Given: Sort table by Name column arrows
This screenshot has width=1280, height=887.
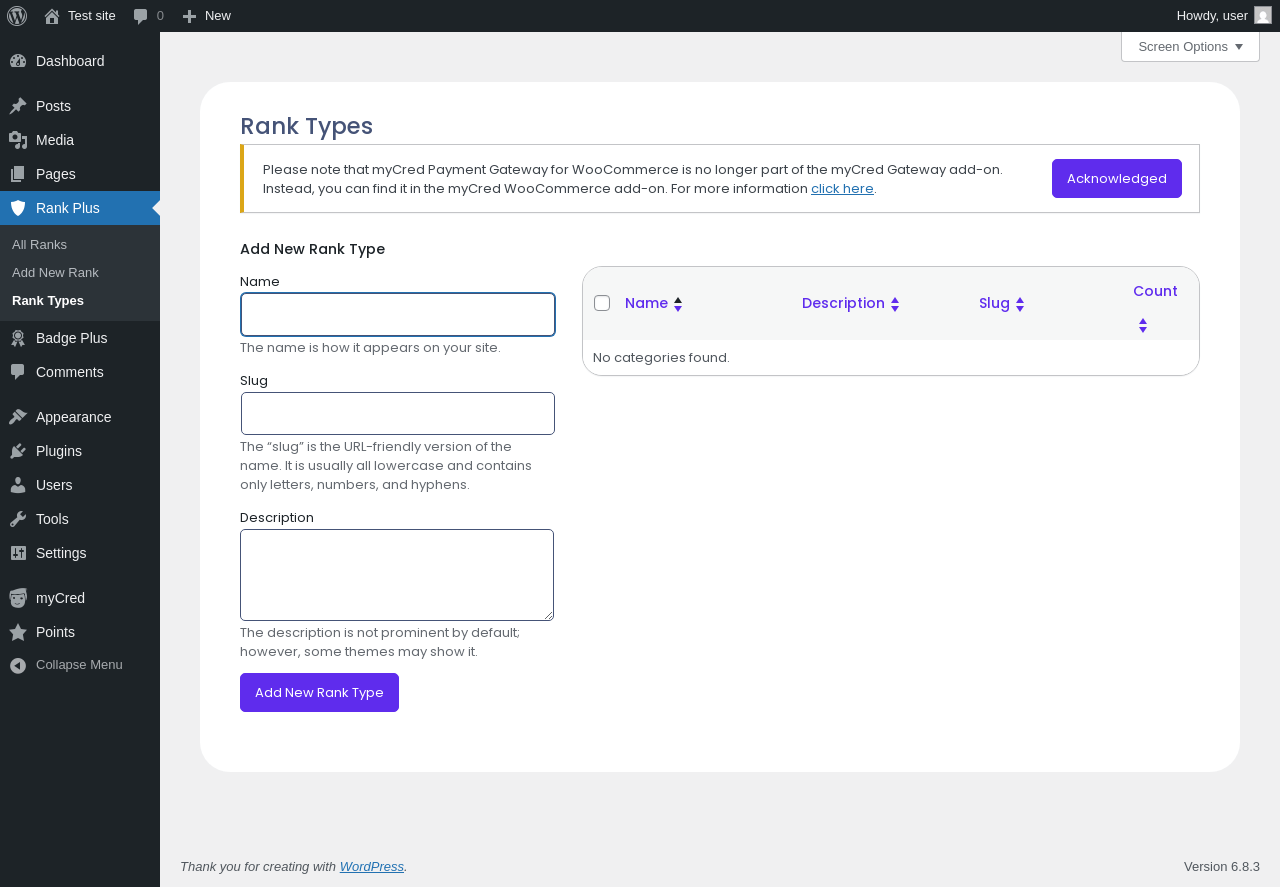Looking at the screenshot, I should [678, 304].
